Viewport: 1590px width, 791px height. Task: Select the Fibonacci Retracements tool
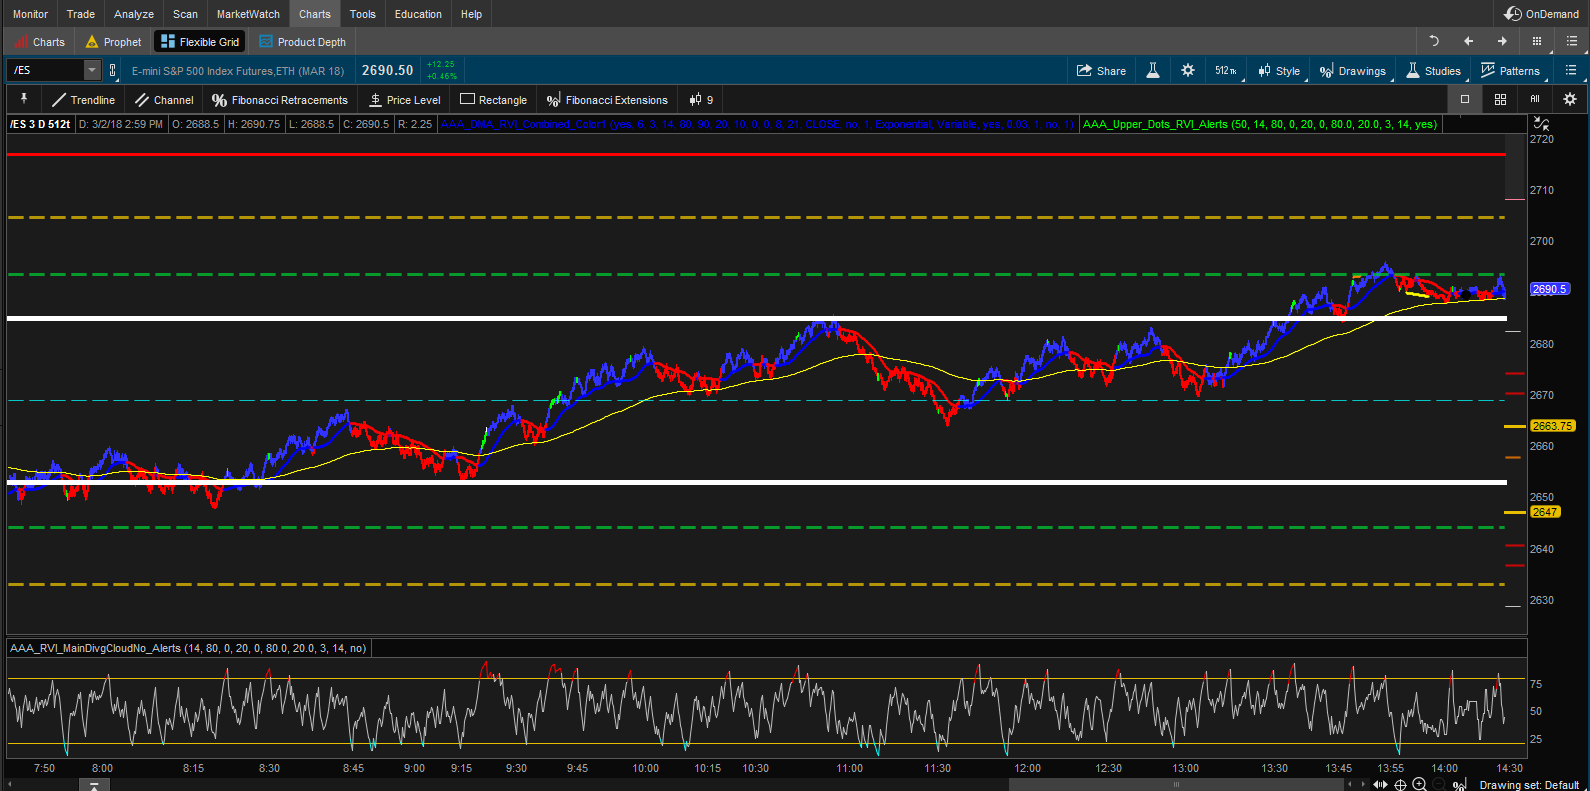coord(280,100)
